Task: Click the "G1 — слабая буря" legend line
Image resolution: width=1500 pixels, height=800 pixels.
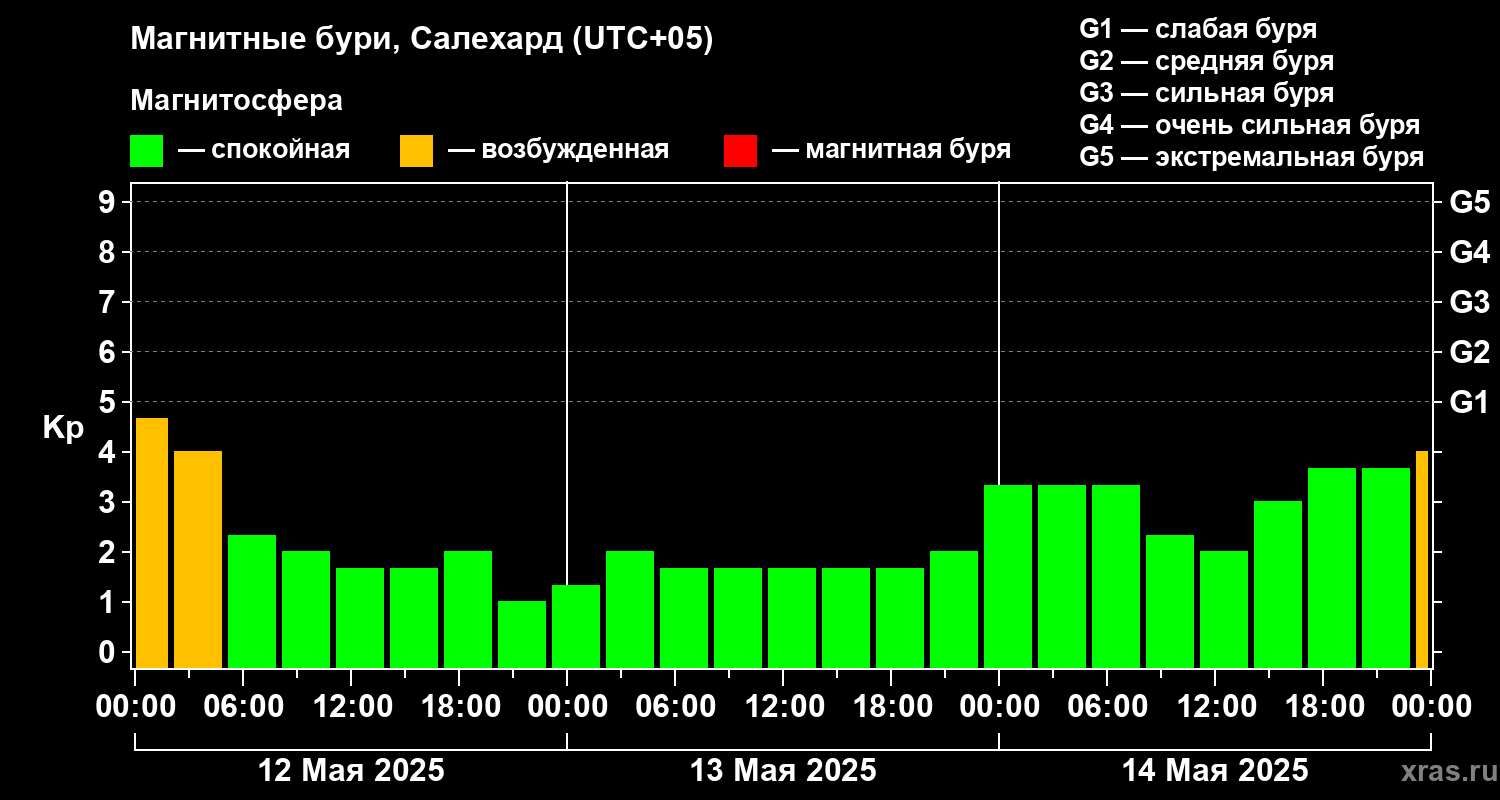Action: [1198, 29]
